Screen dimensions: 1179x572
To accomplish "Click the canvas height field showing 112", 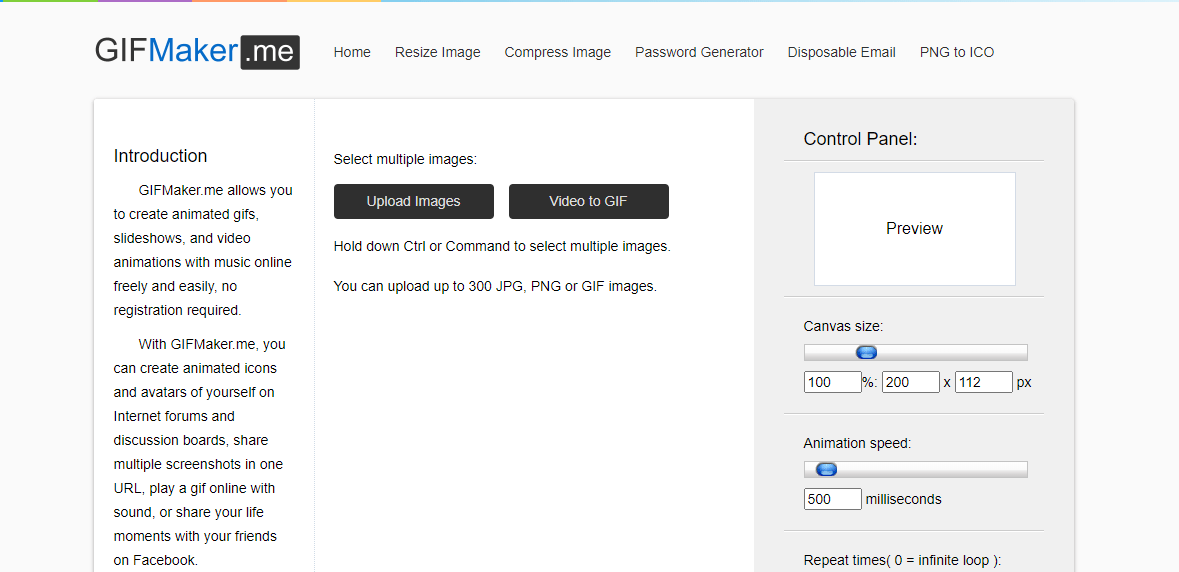I will 984,382.
